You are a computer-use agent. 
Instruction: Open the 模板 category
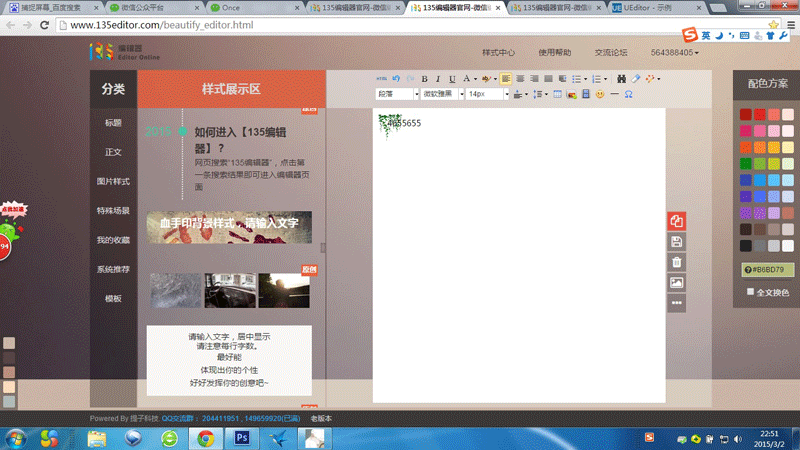click(x=113, y=298)
